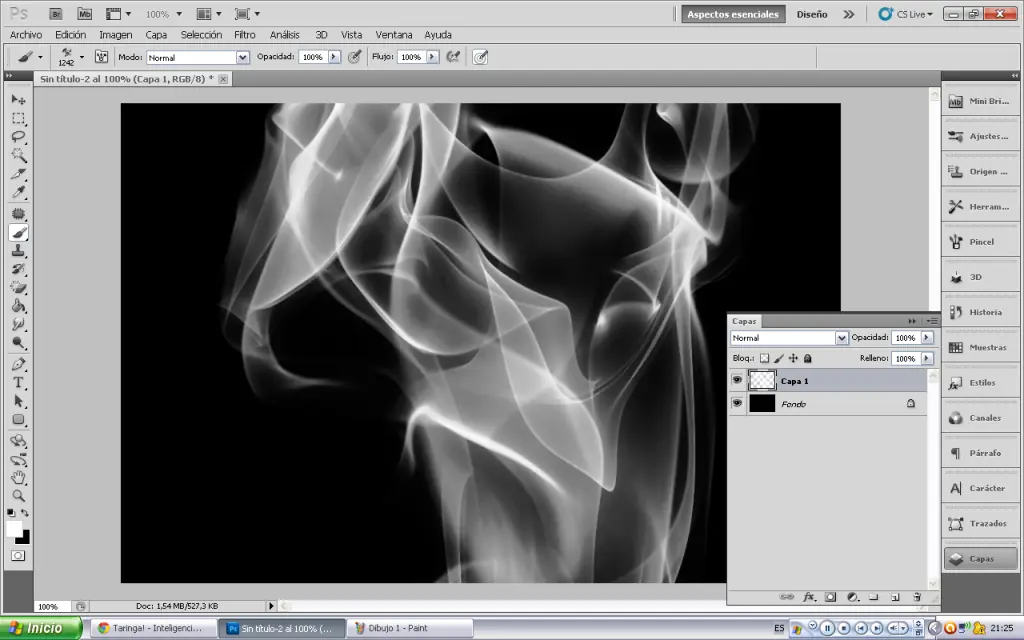
Task: Click the foreground color swatch
Action: click(14, 529)
